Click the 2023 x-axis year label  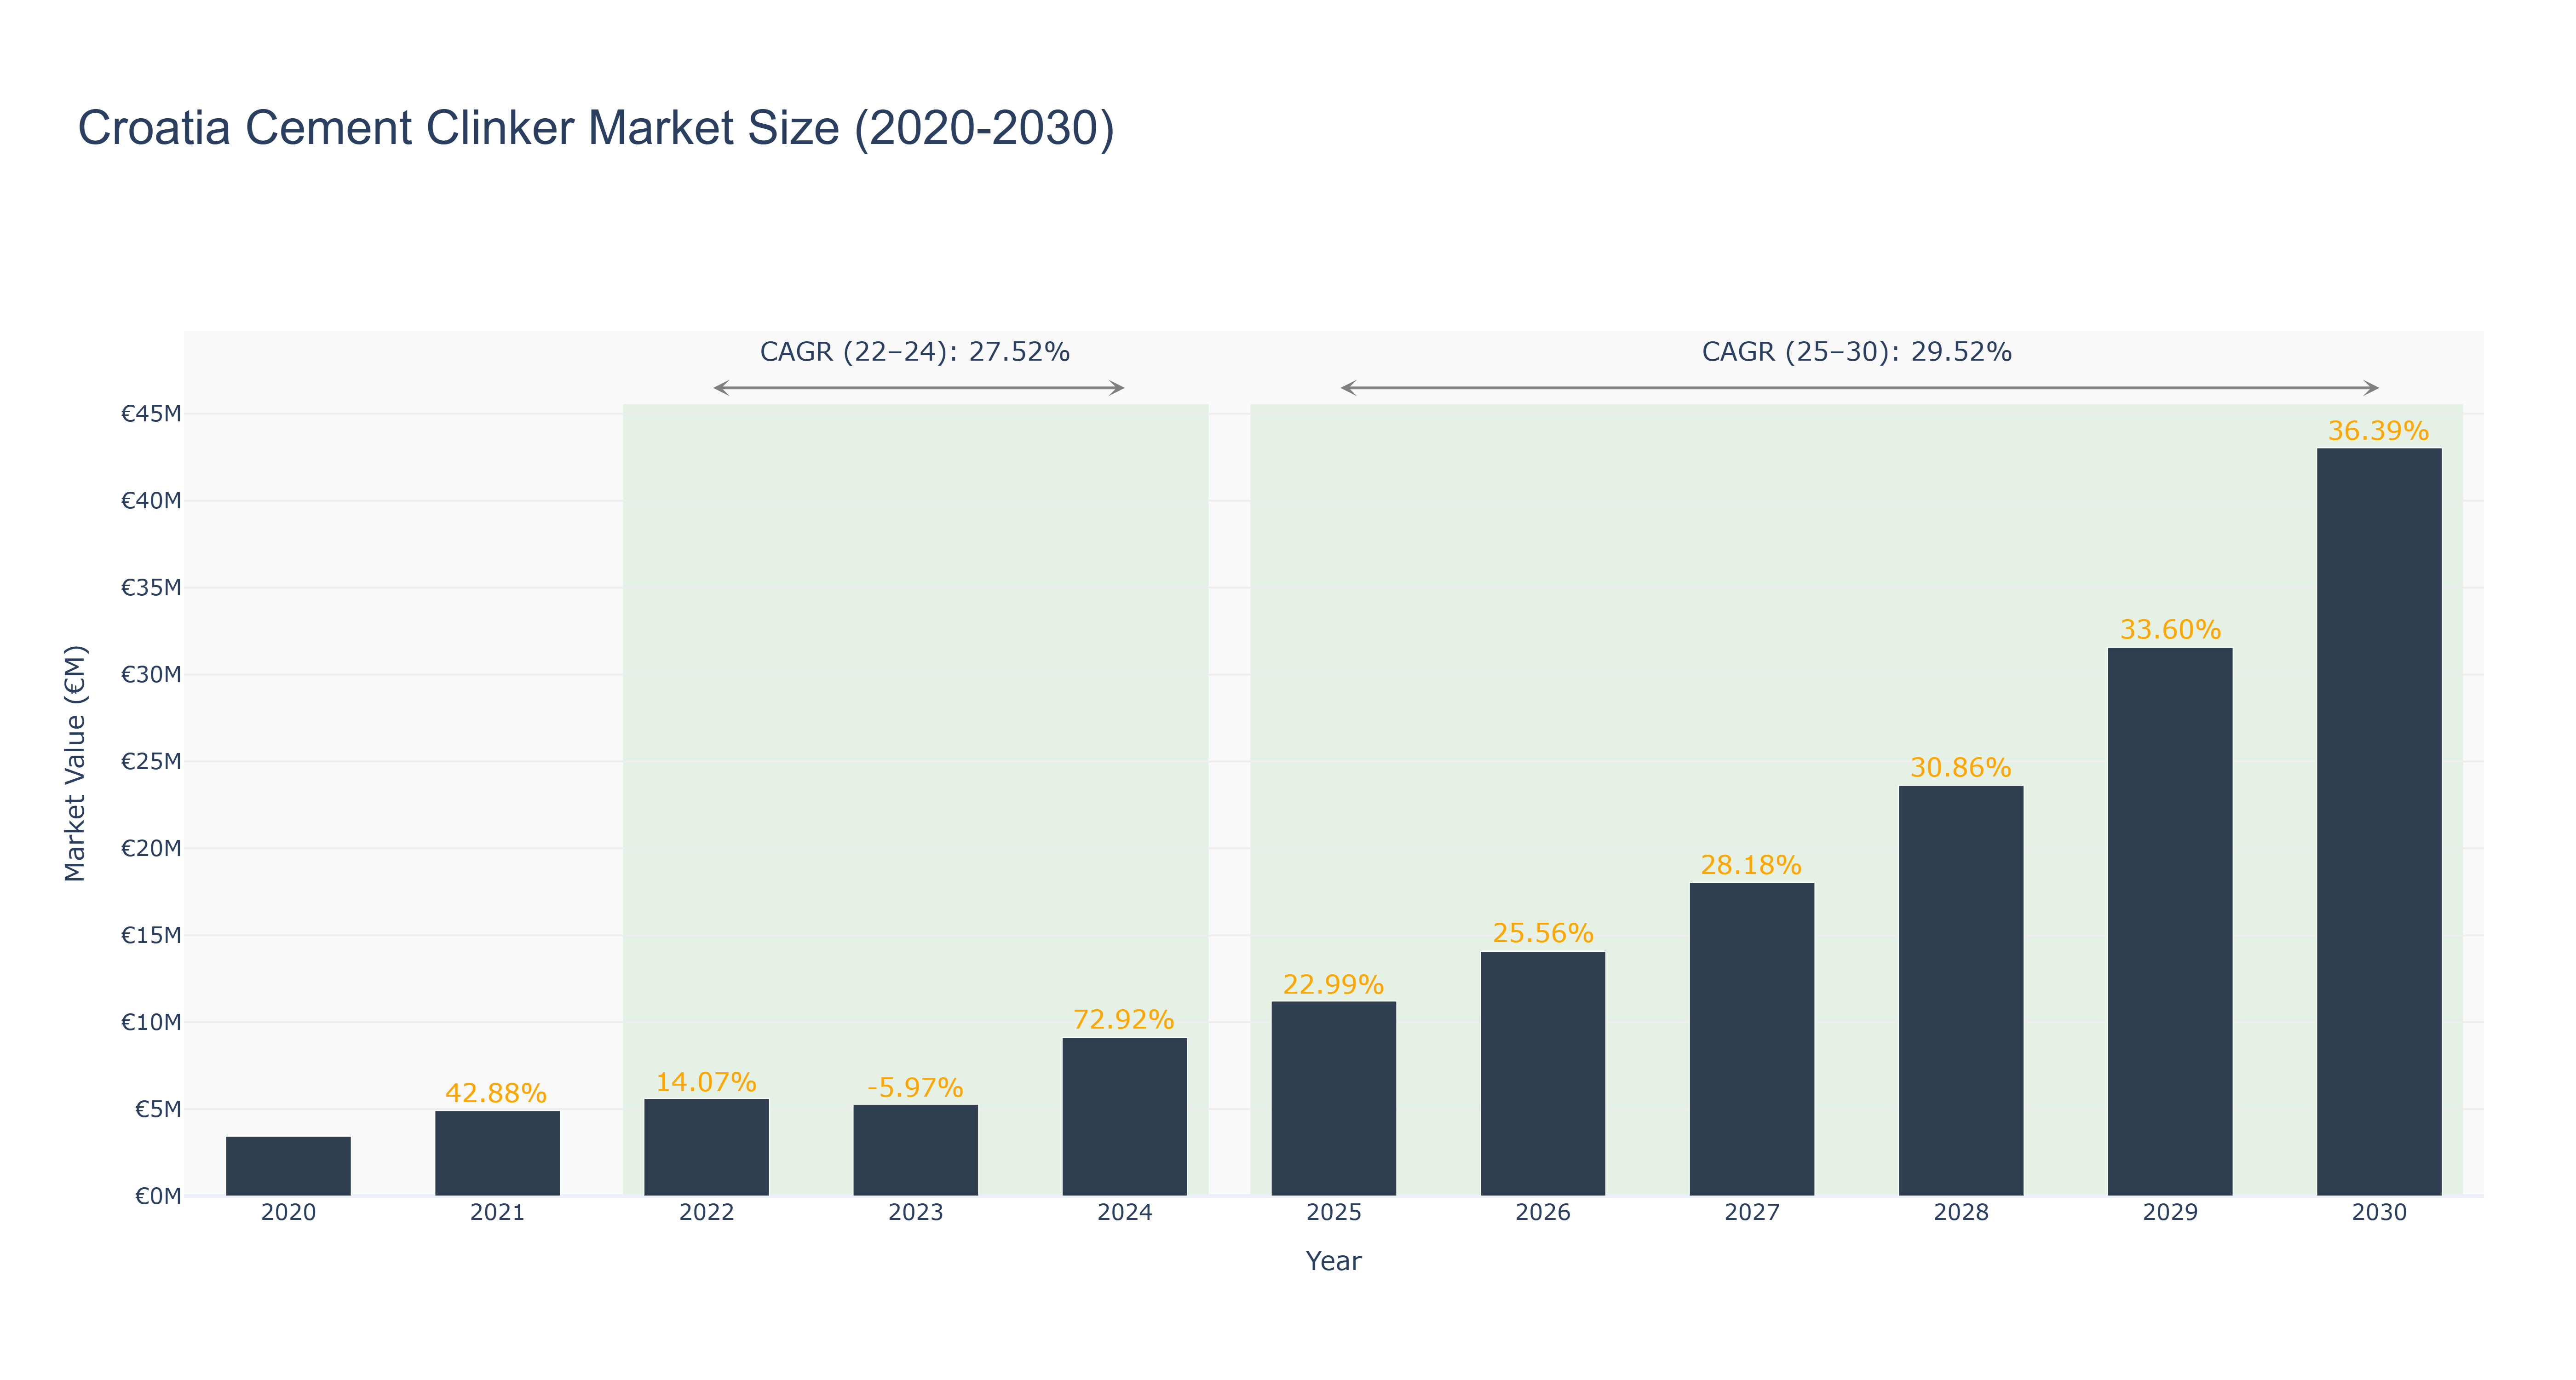(916, 1213)
